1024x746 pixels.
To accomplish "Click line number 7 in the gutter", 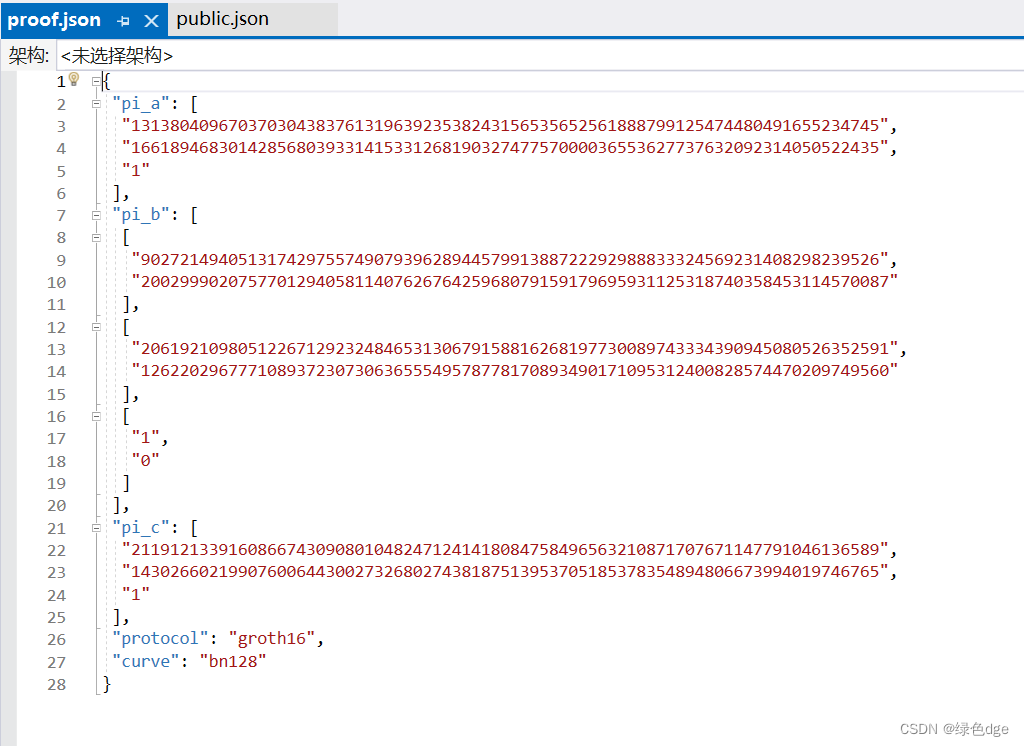I will click(61, 216).
